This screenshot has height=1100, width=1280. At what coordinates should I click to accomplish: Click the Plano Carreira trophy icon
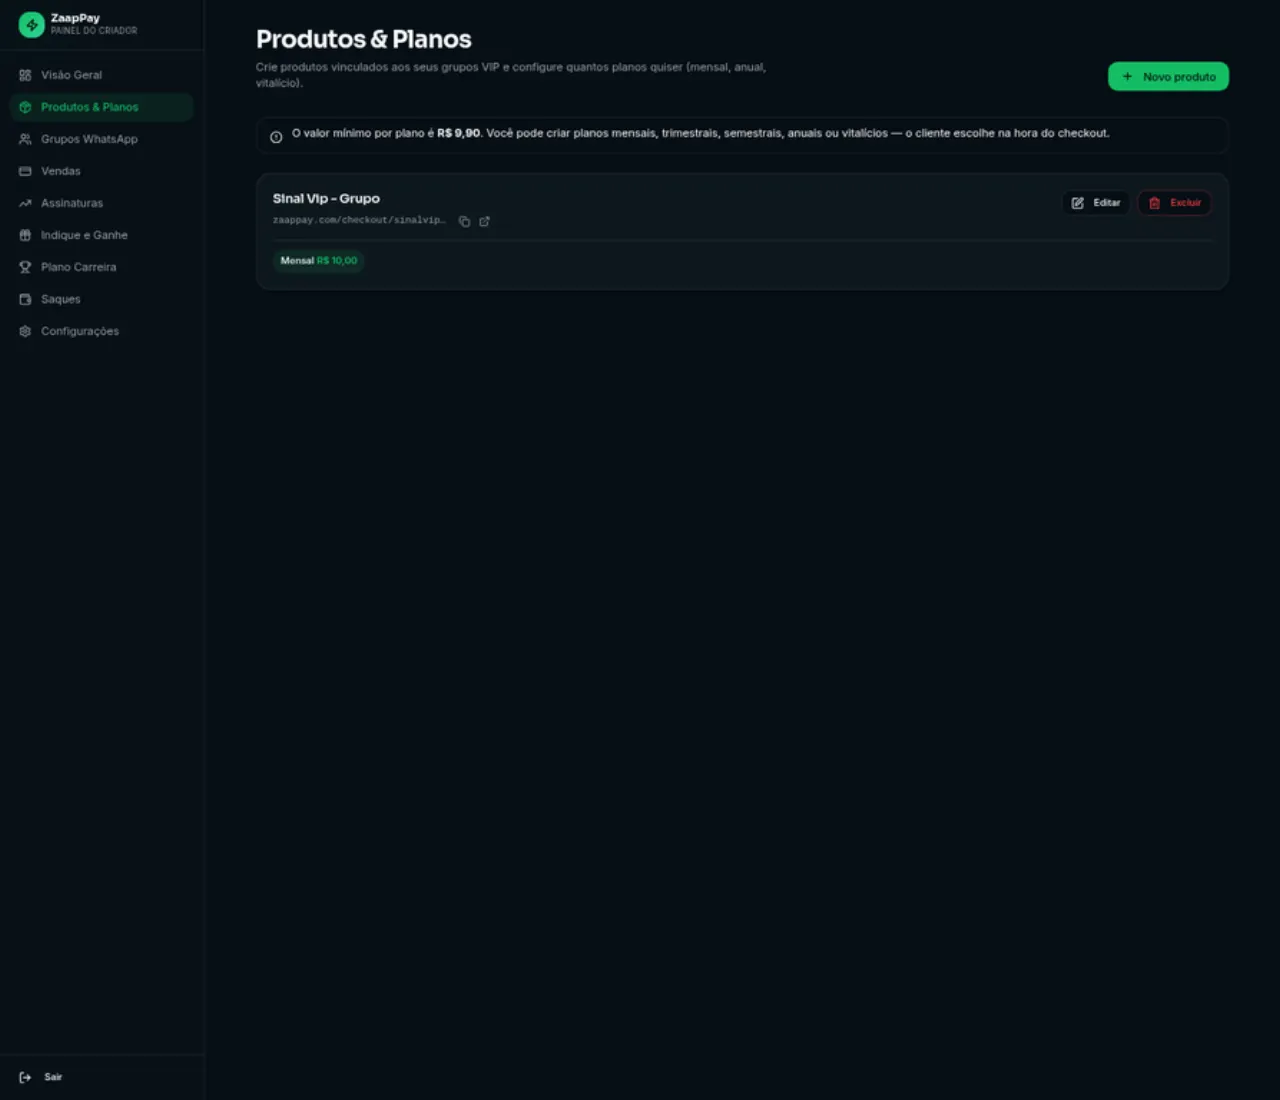[25, 267]
